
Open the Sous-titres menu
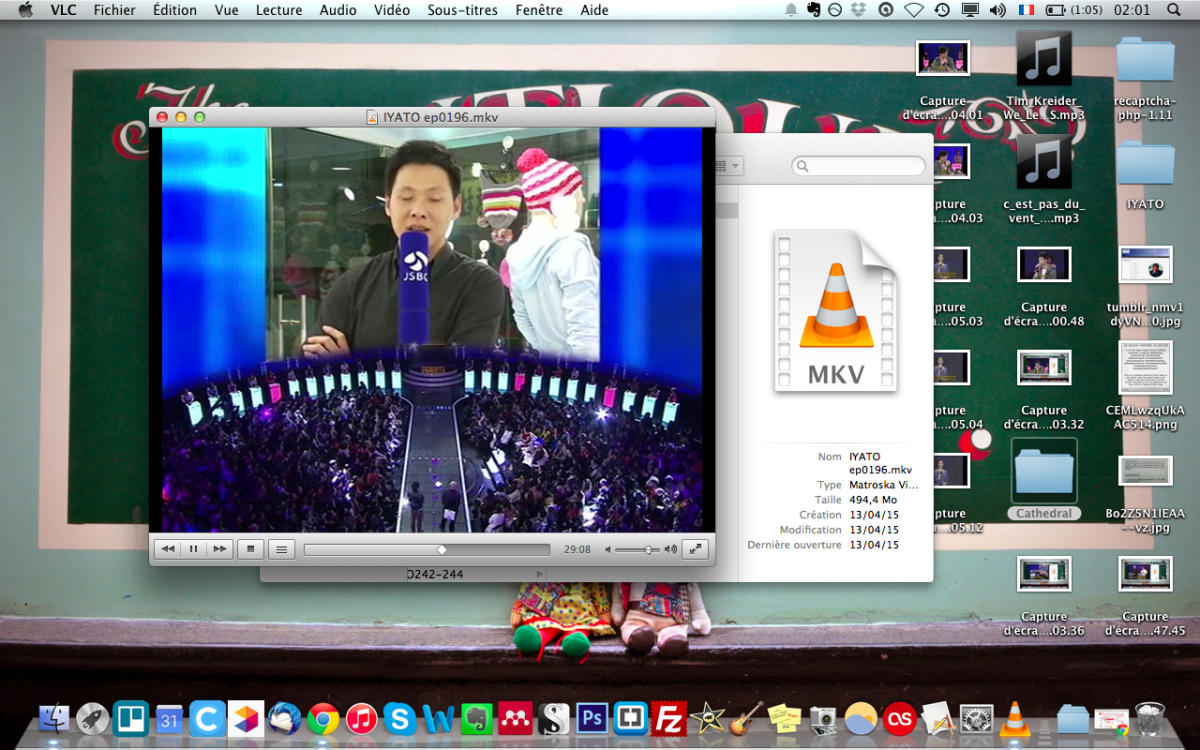tap(462, 10)
